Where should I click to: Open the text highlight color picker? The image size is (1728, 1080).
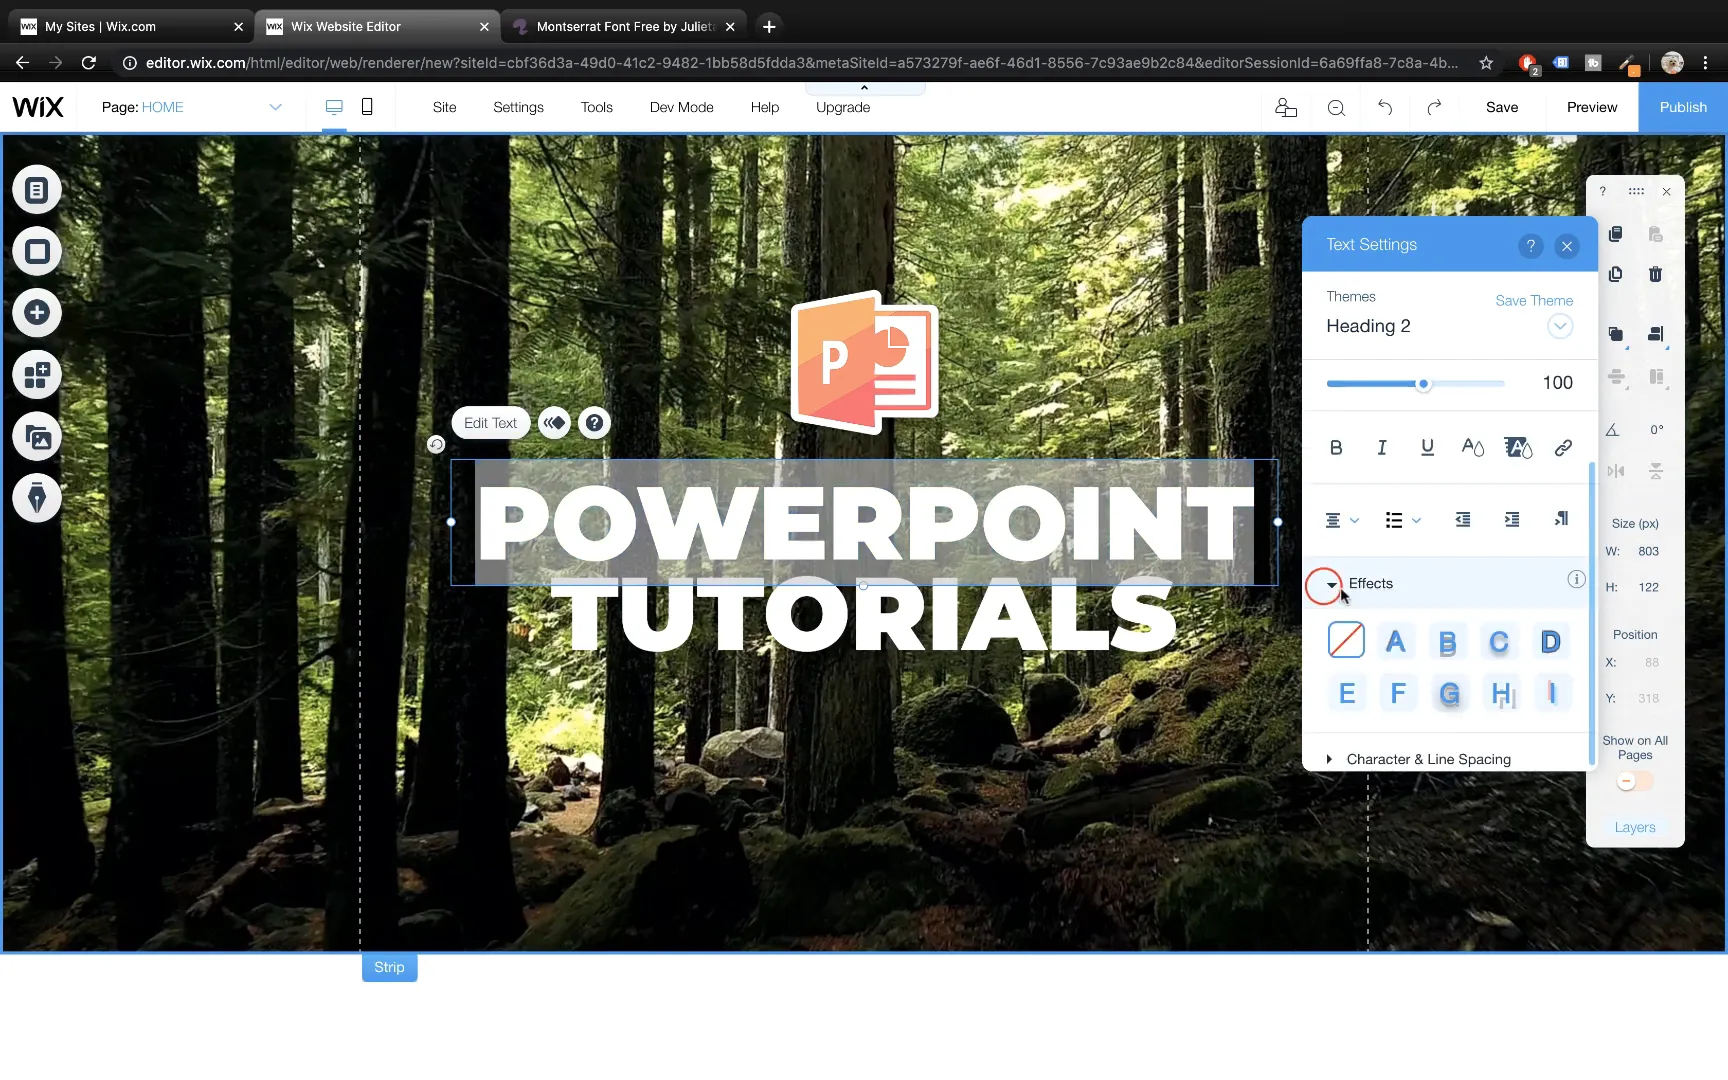[1518, 448]
